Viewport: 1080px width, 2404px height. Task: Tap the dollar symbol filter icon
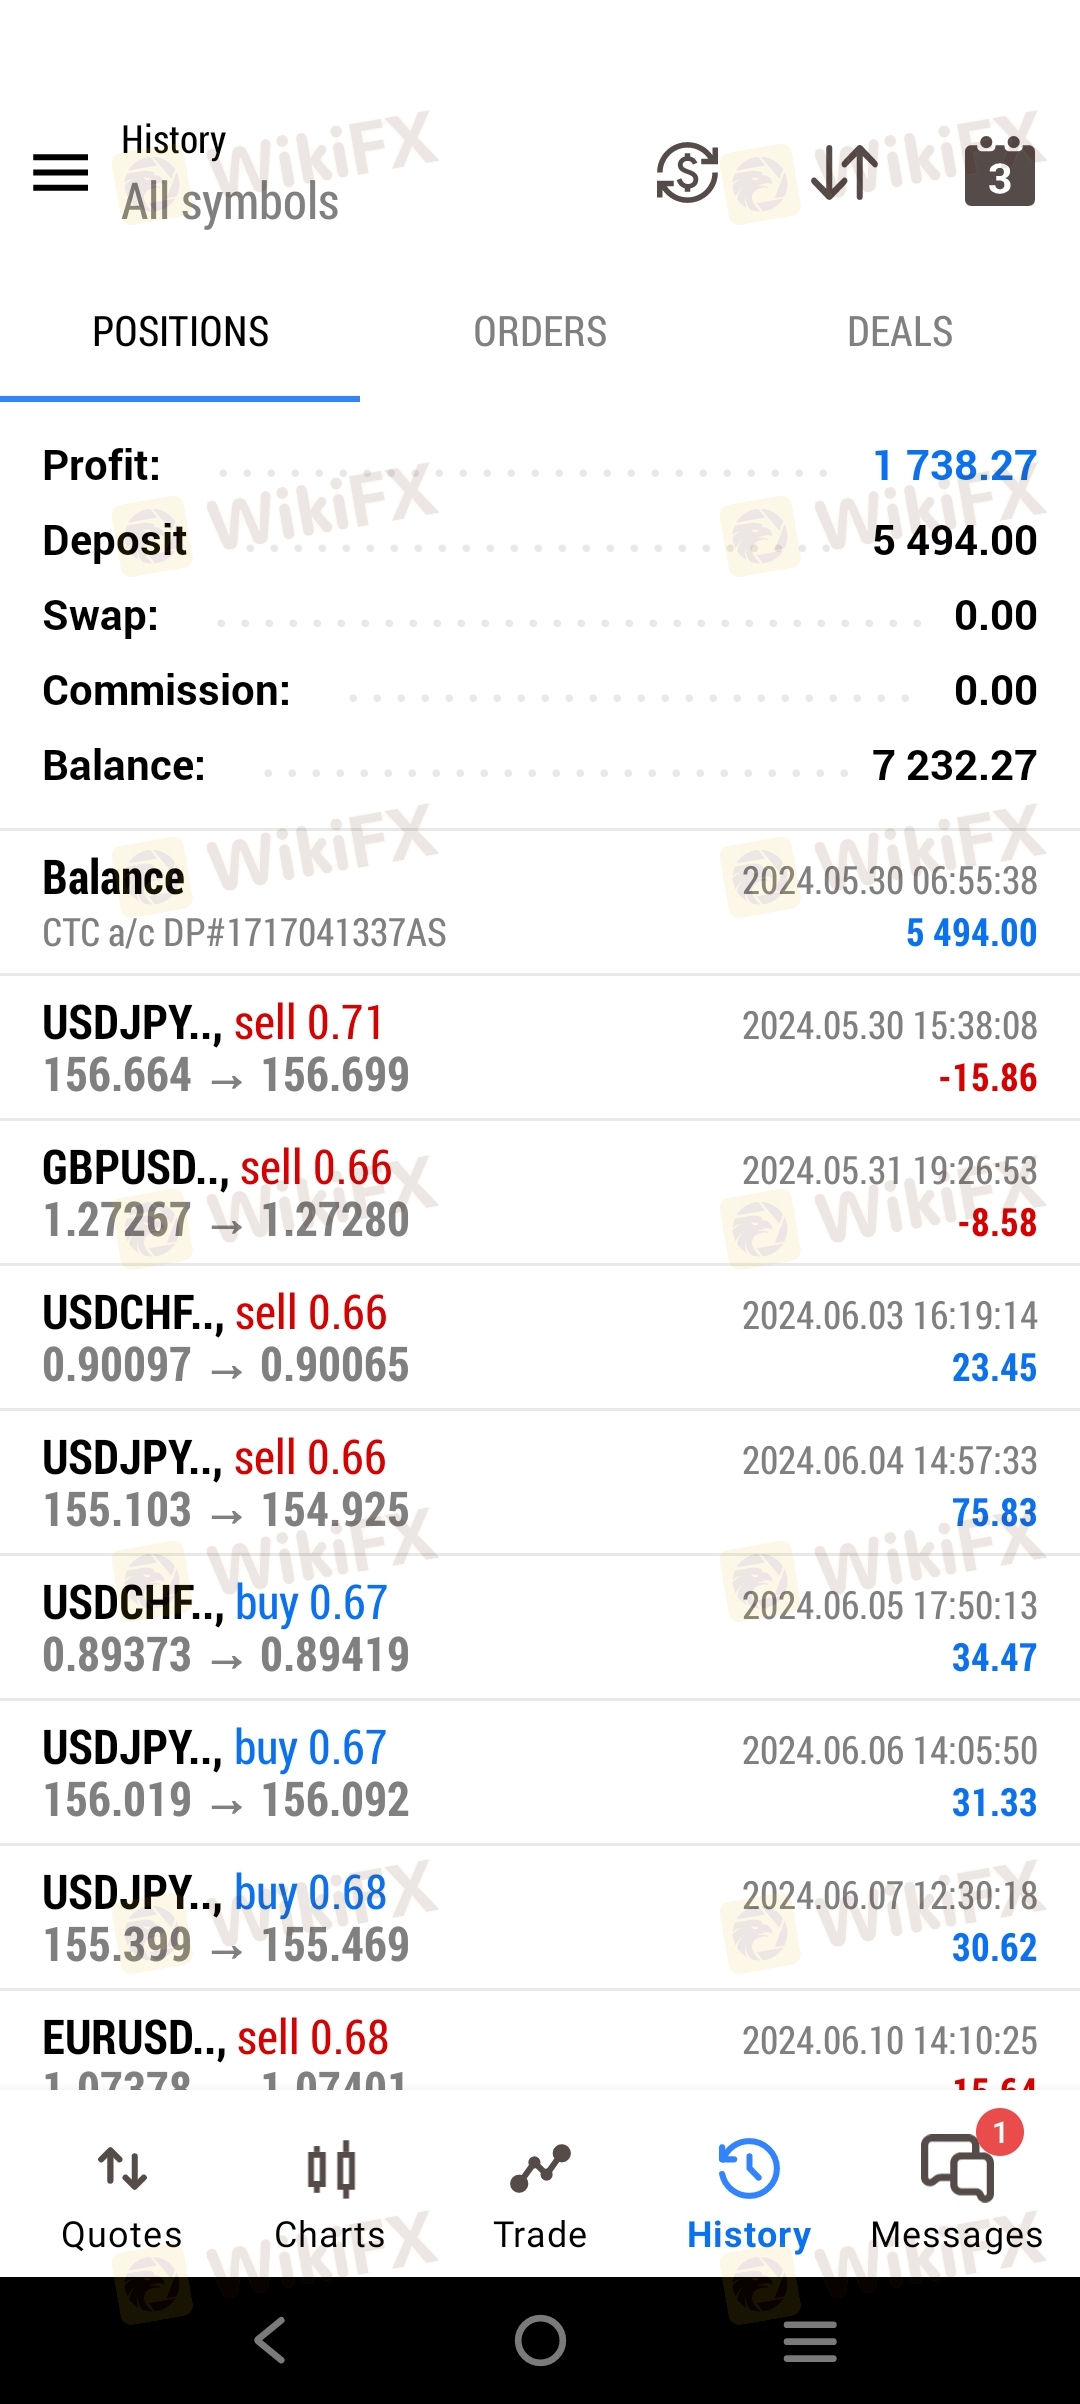(687, 172)
